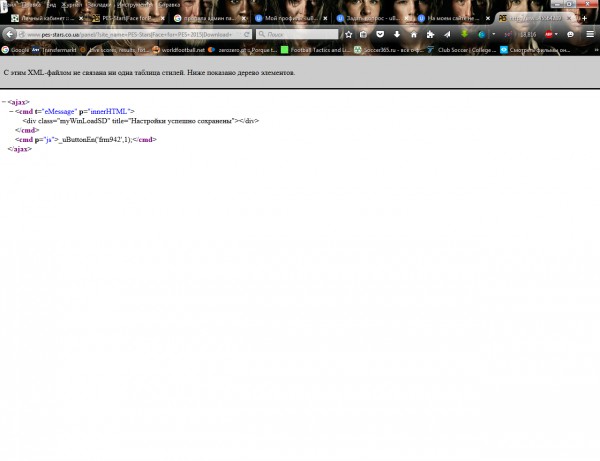Open the Pocket icon in toolbar
This screenshot has width=600, height=461.
click(x=380, y=34)
